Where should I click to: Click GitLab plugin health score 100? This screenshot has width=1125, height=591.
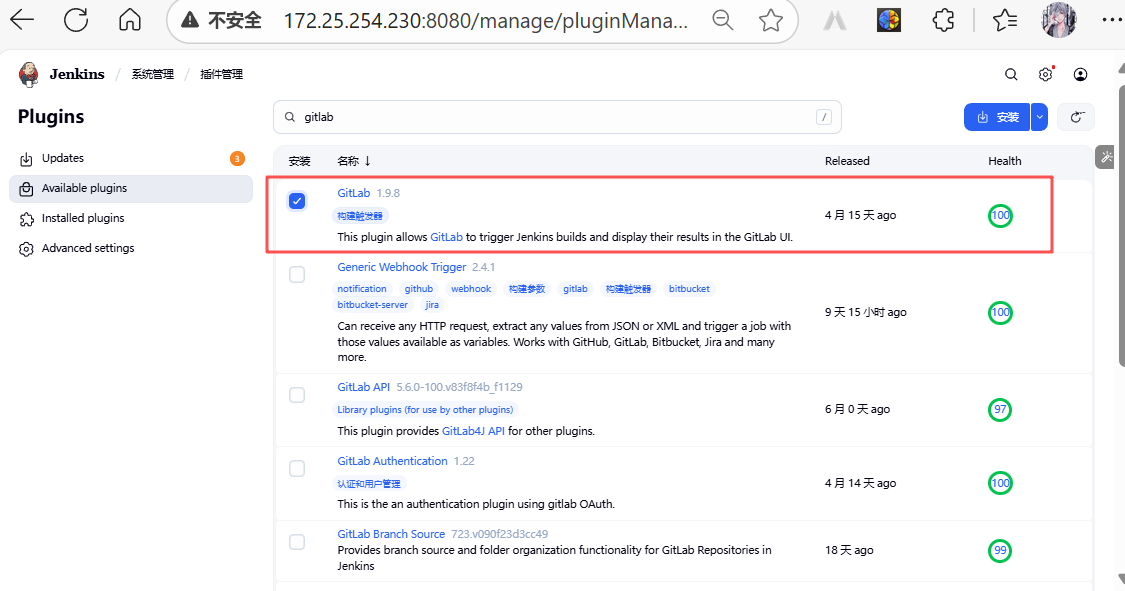pyautogui.click(x=1000, y=215)
